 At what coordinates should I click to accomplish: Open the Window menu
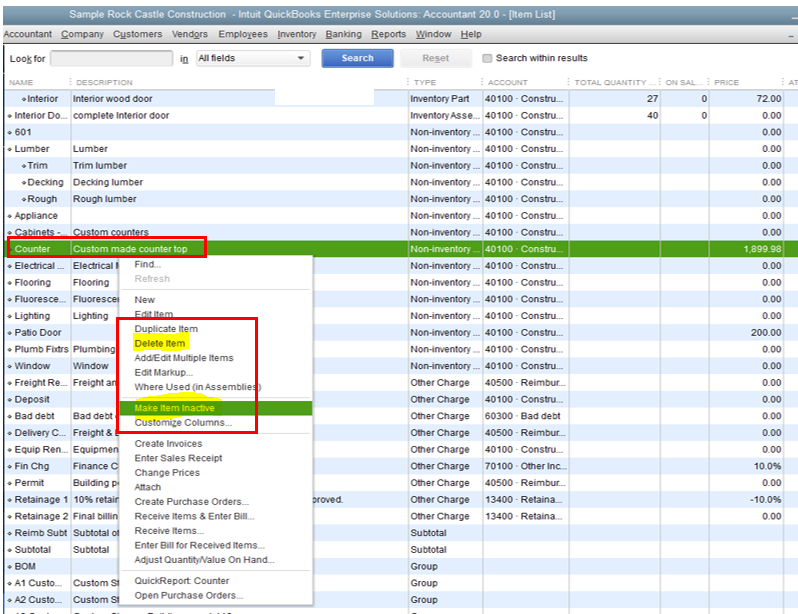(433, 34)
